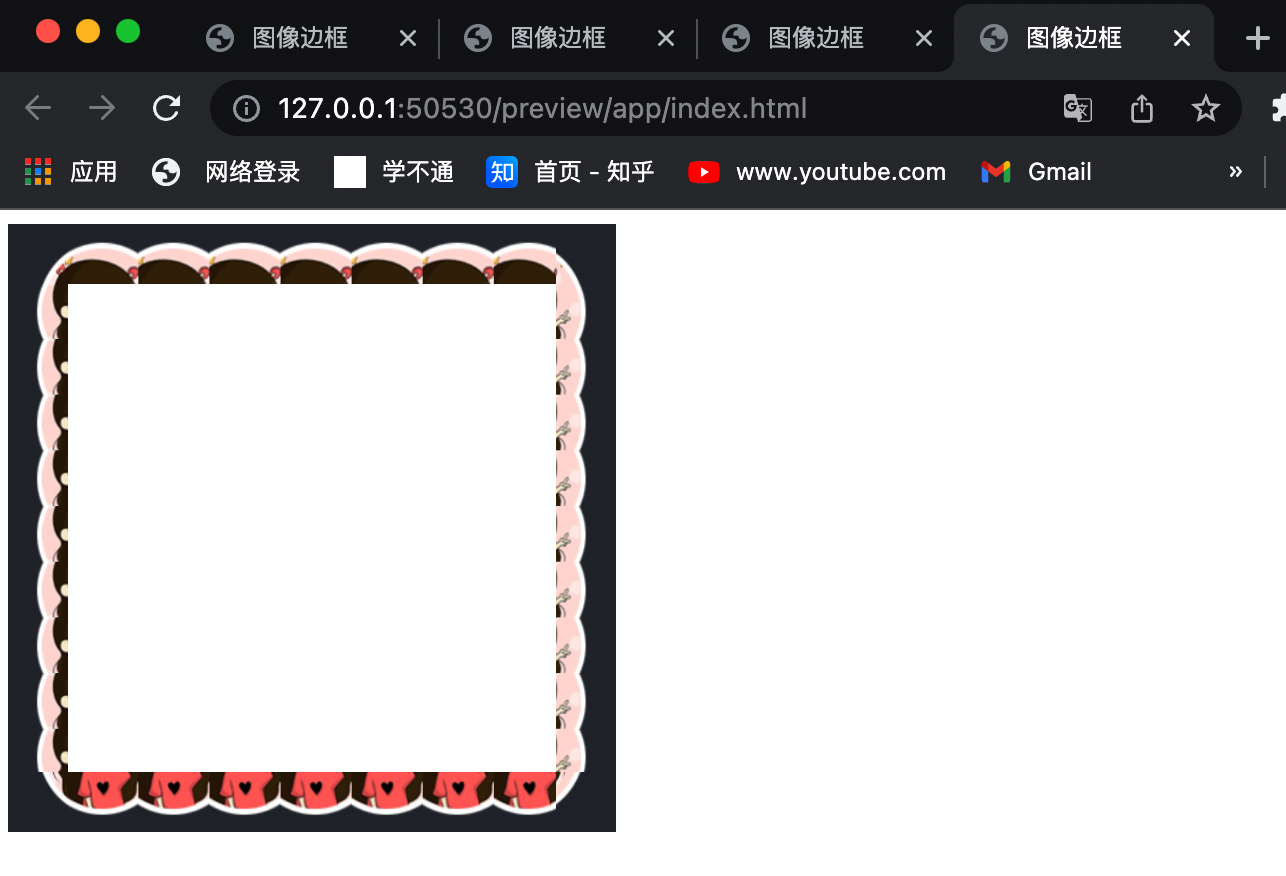Open the bookmarks overflow chevron
The height and width of the screenshot is (876, 1286).
tap(1235, 171)
